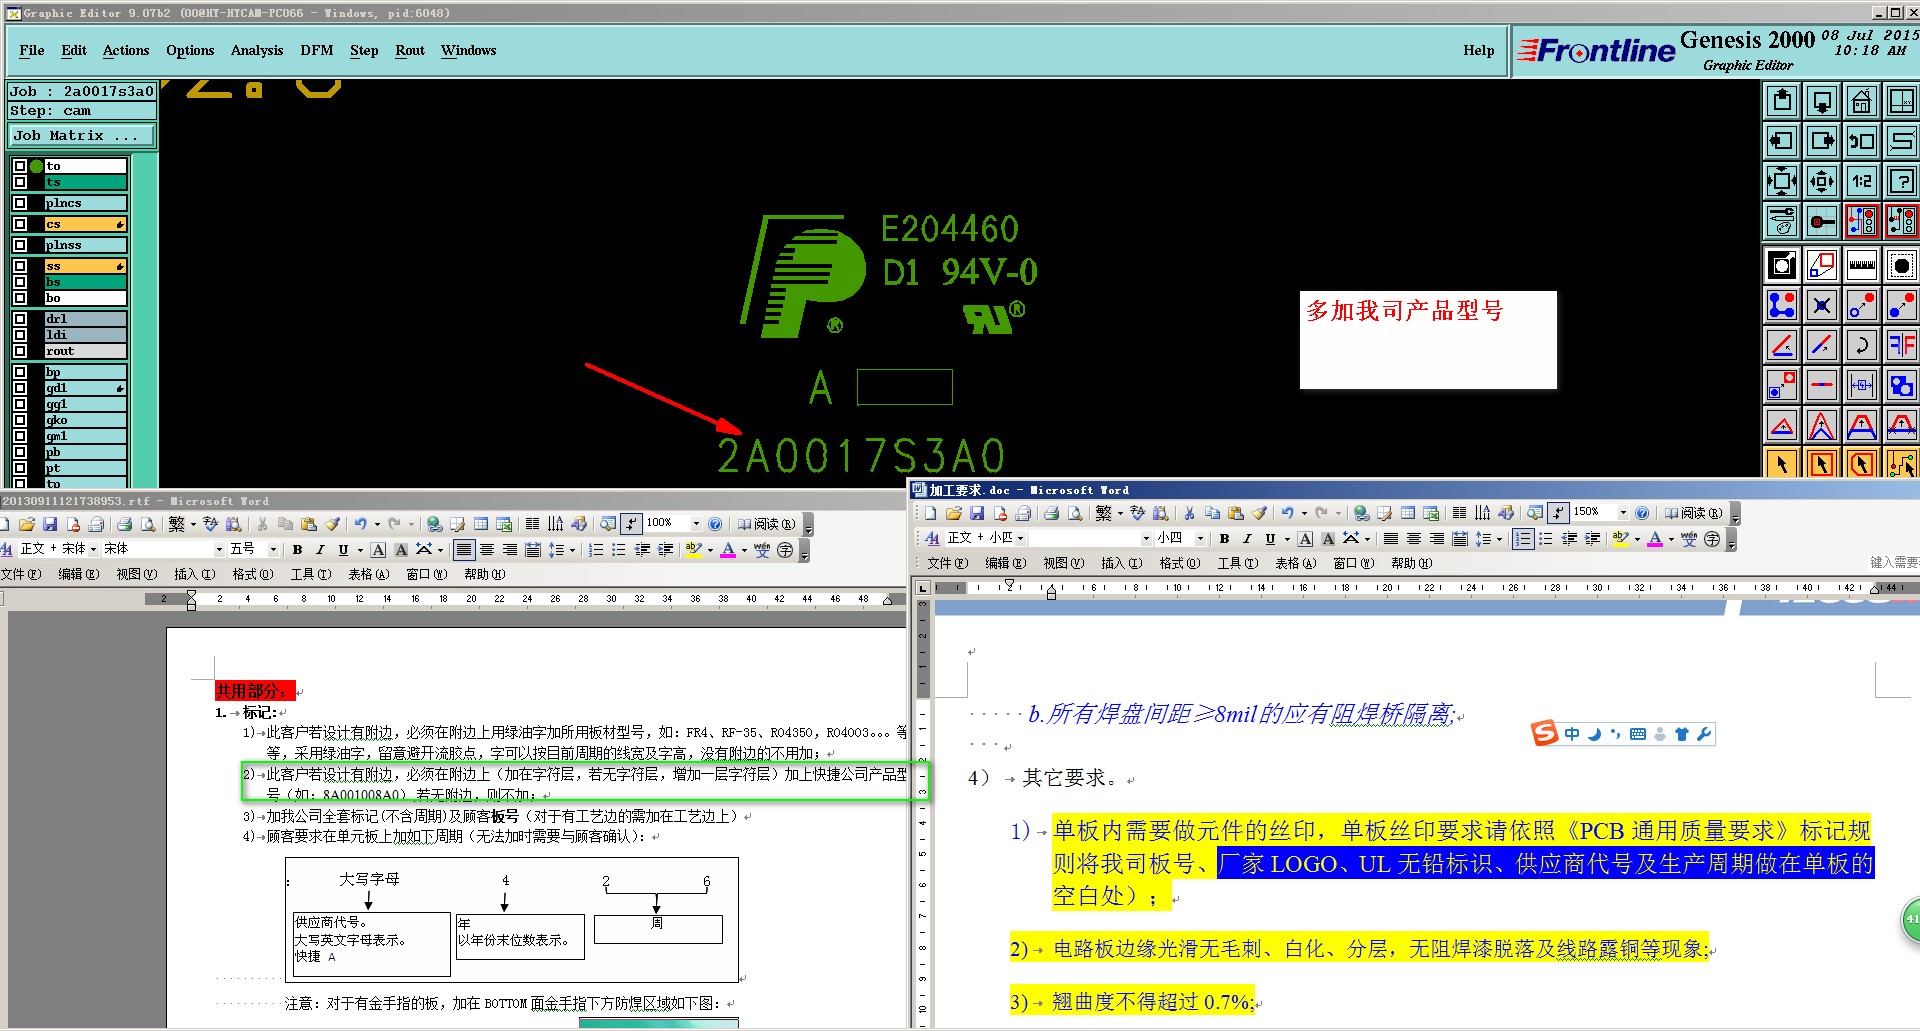This screenshot has width=1920, height=1031.
Task: Click the pan right icon in Genesis toolbar
Action: pyautogui.click(x=1822, y=141)
